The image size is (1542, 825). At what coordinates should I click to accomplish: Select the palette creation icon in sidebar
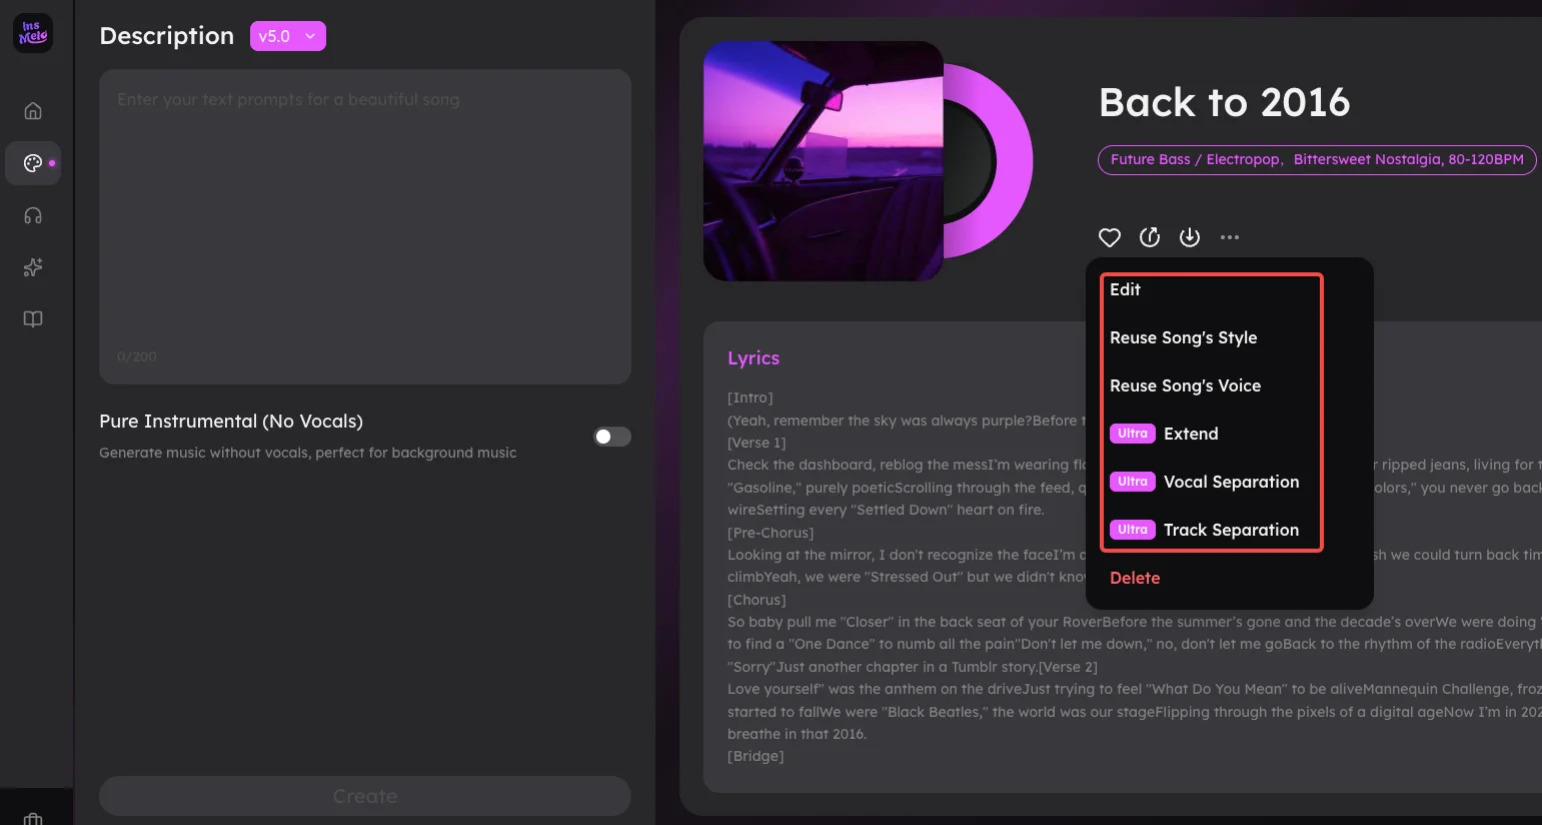coord(33,162)
